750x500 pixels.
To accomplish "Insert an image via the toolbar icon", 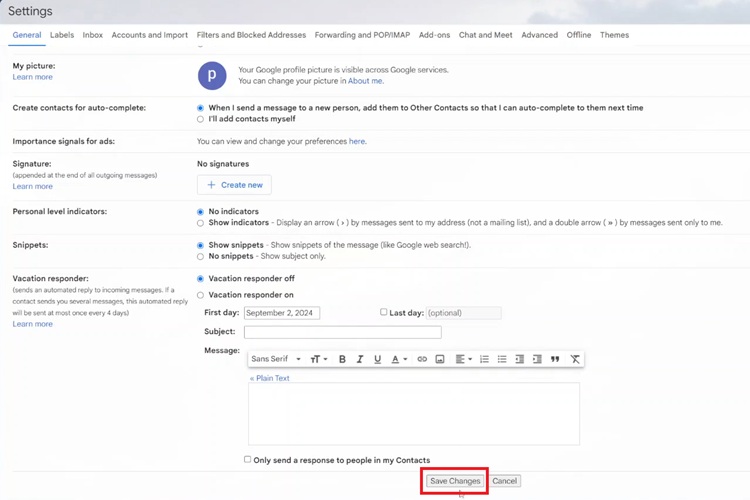I will click(440, 359).
